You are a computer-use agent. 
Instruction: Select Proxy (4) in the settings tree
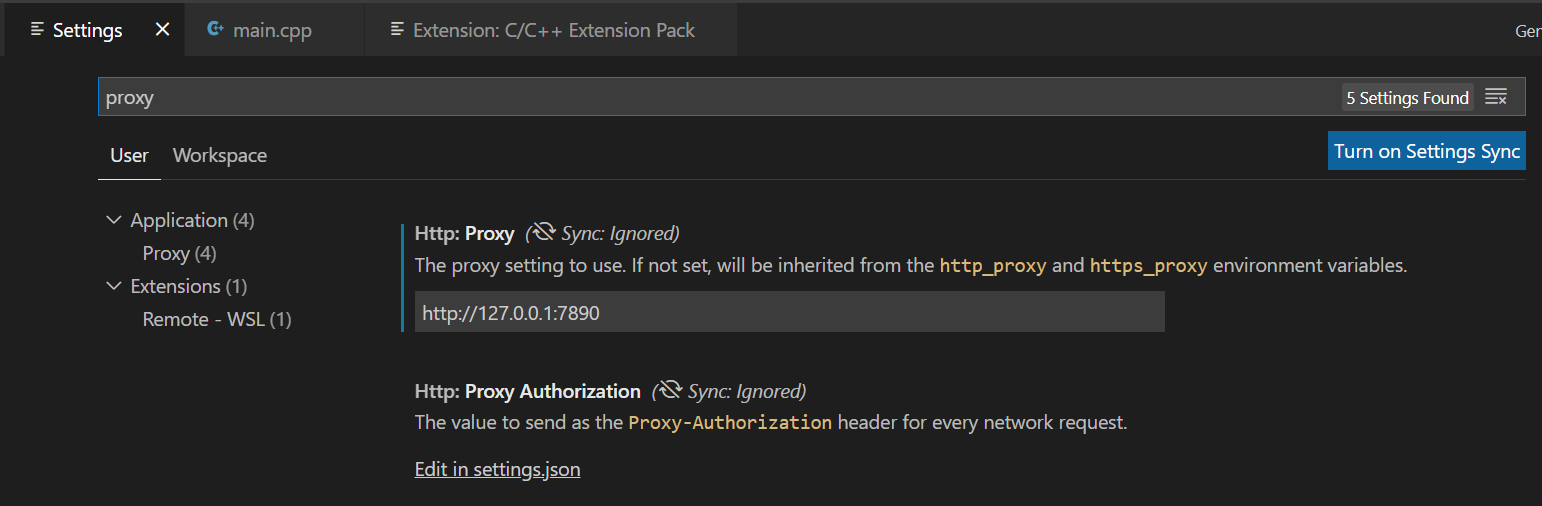point(179,253)
